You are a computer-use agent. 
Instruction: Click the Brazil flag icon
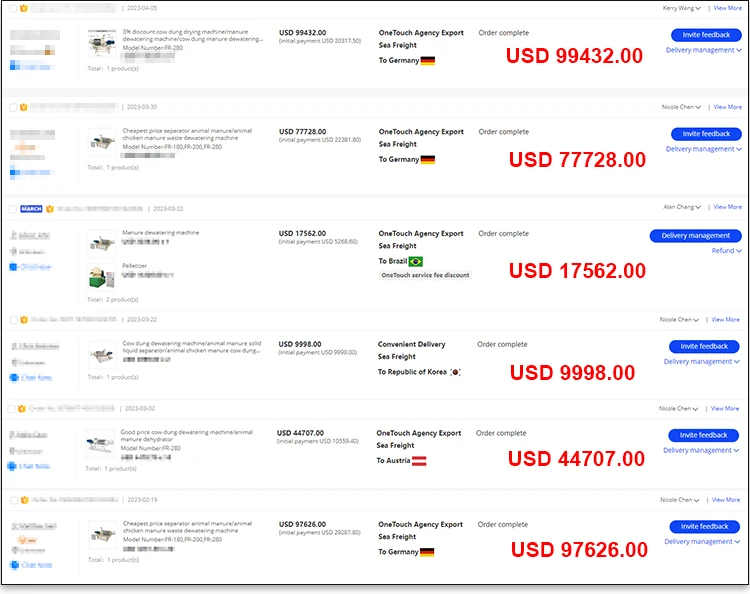click(416, 261)
